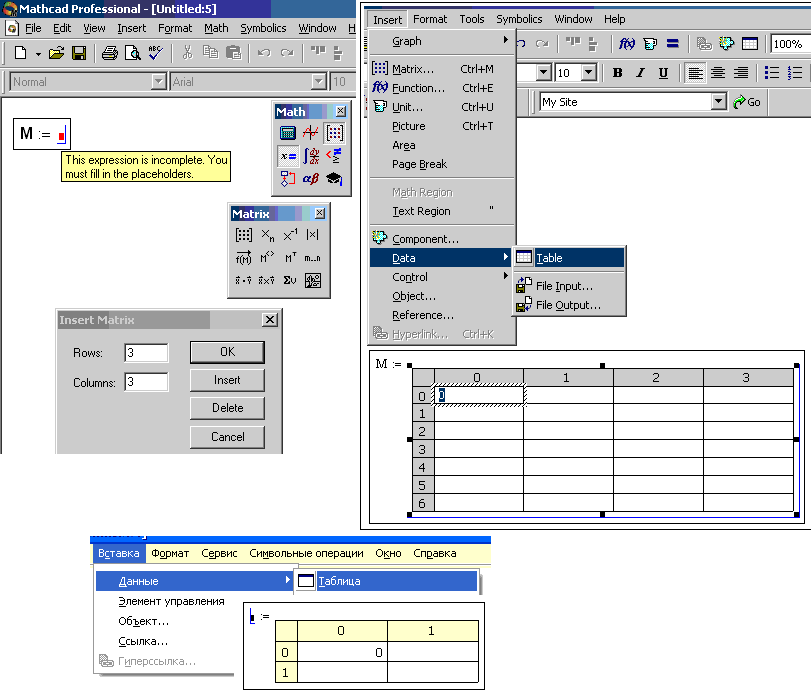The height and width of the screenshot is (698, 811).
Task: Click the insert function f(x) toolbar icon
Action: coord(627,44)
